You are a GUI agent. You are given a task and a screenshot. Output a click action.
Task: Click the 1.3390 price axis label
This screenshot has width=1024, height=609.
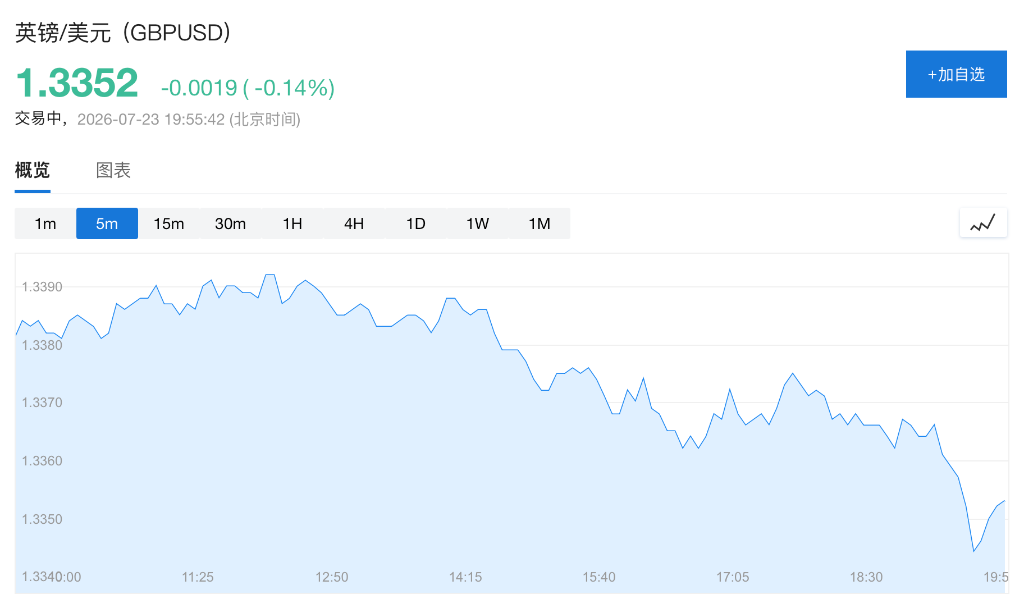click(x=42, y=287)
